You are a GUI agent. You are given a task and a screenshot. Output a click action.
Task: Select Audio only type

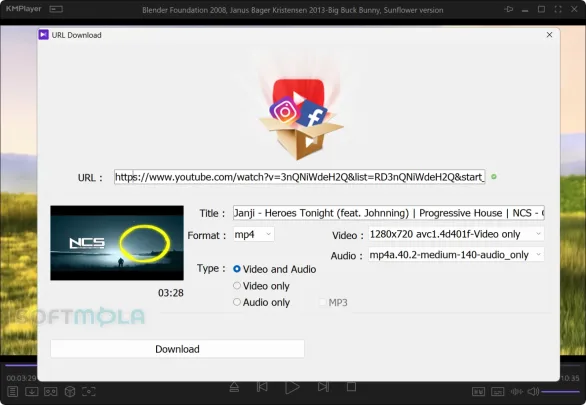coord(262,302)
